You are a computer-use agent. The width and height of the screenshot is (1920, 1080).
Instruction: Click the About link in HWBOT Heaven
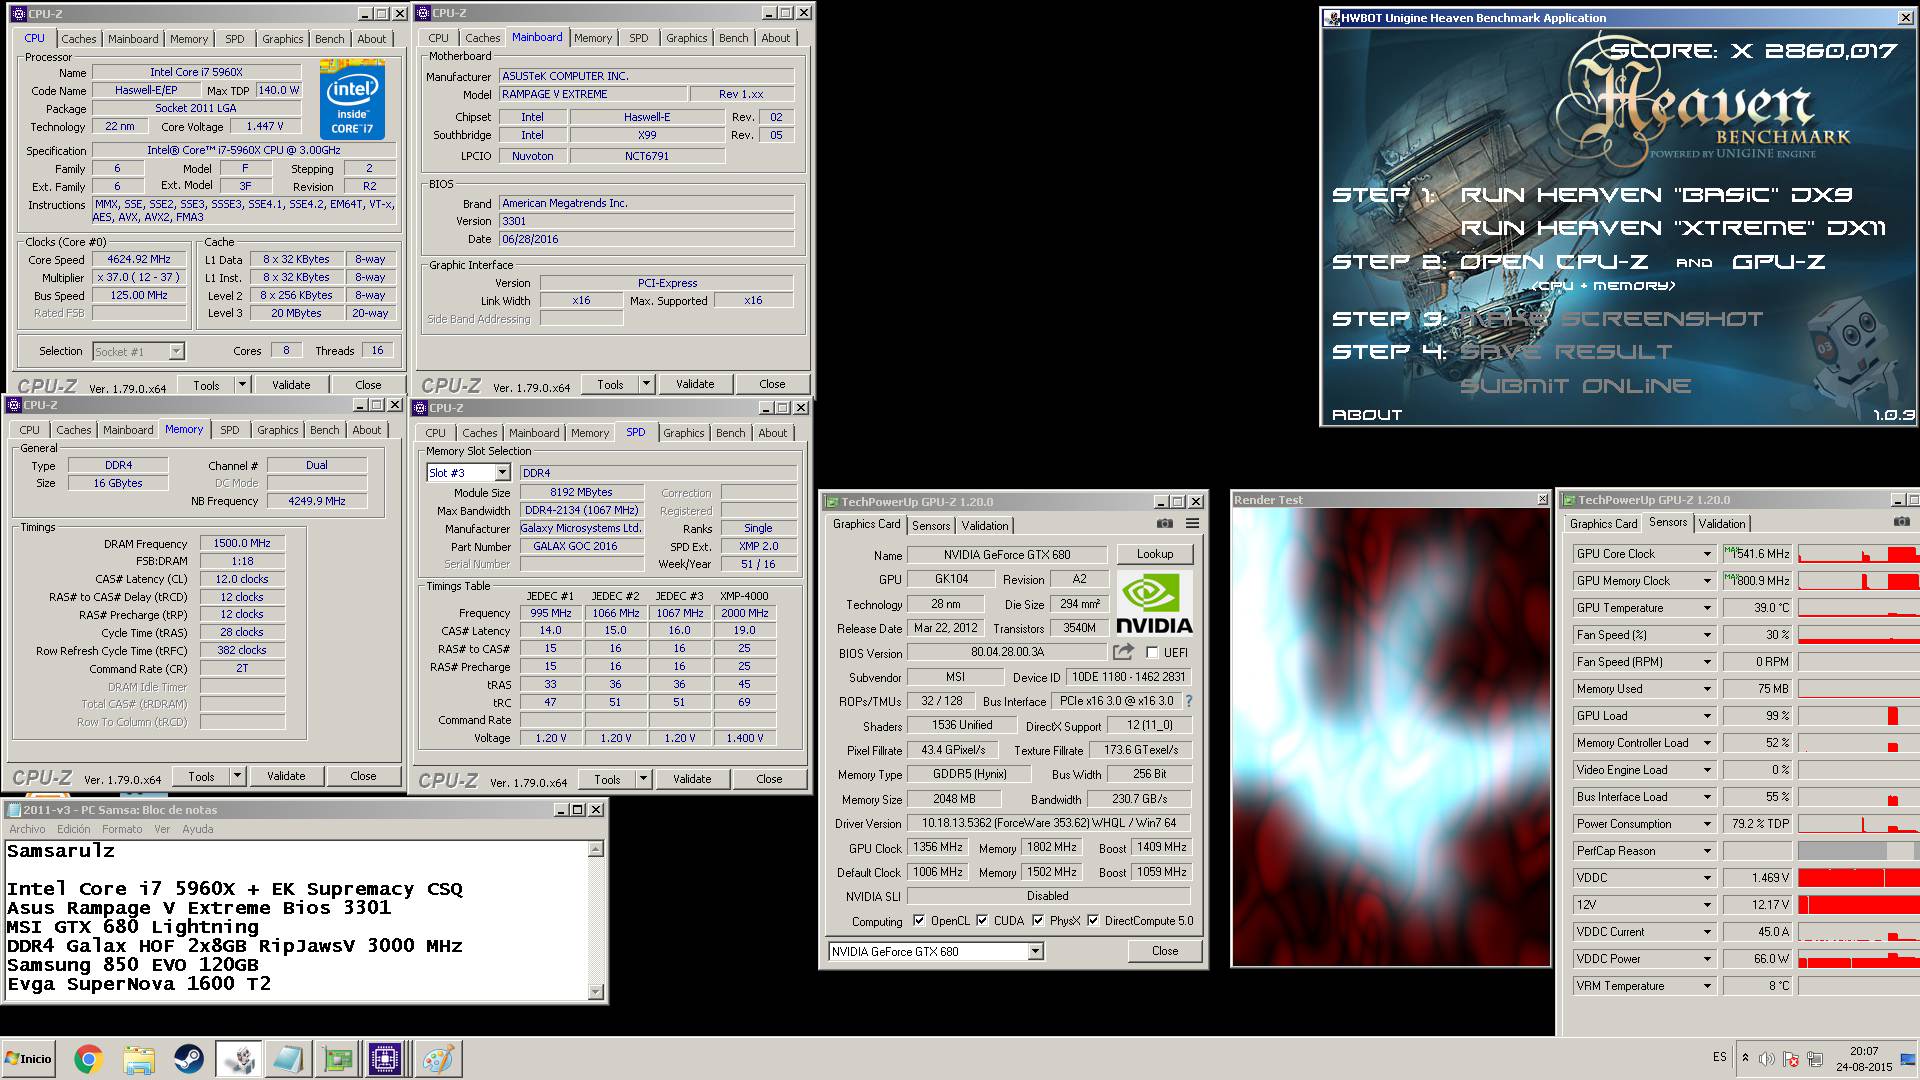pos(1367,415)
